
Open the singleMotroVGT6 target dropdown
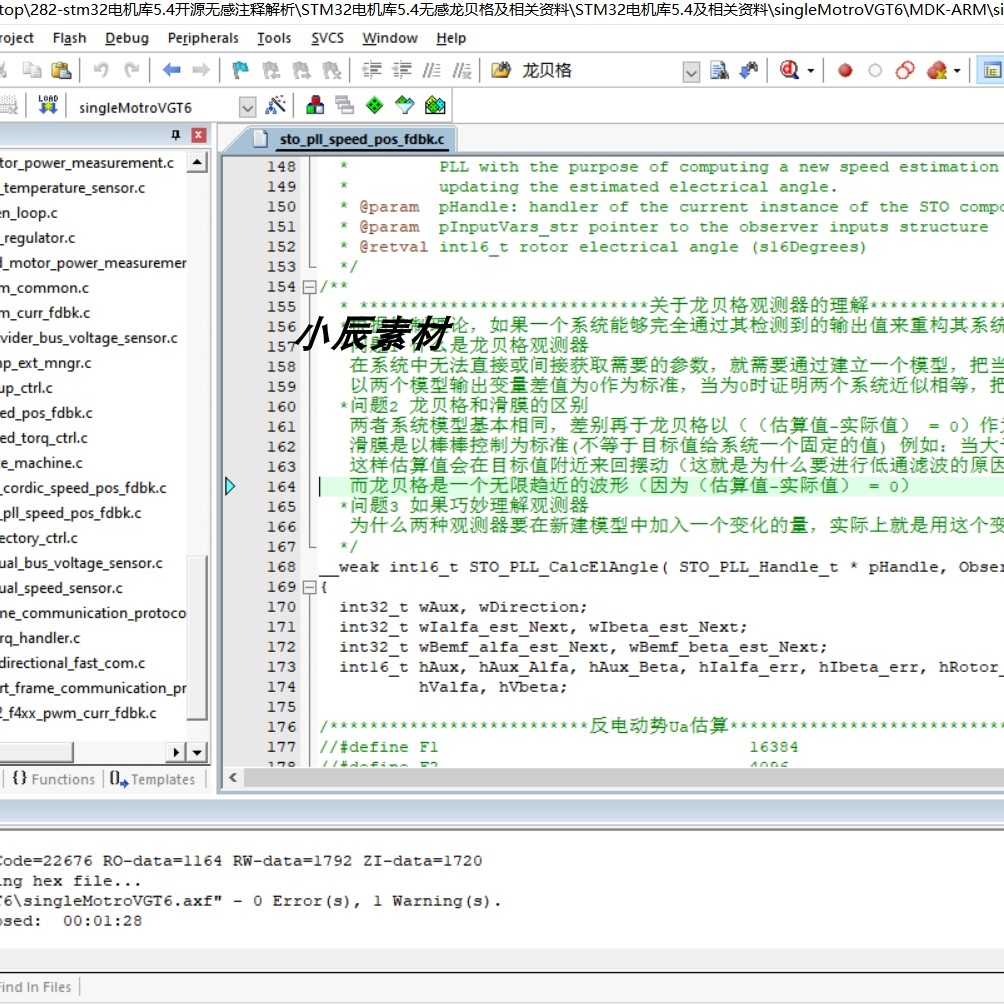[247, 107]
